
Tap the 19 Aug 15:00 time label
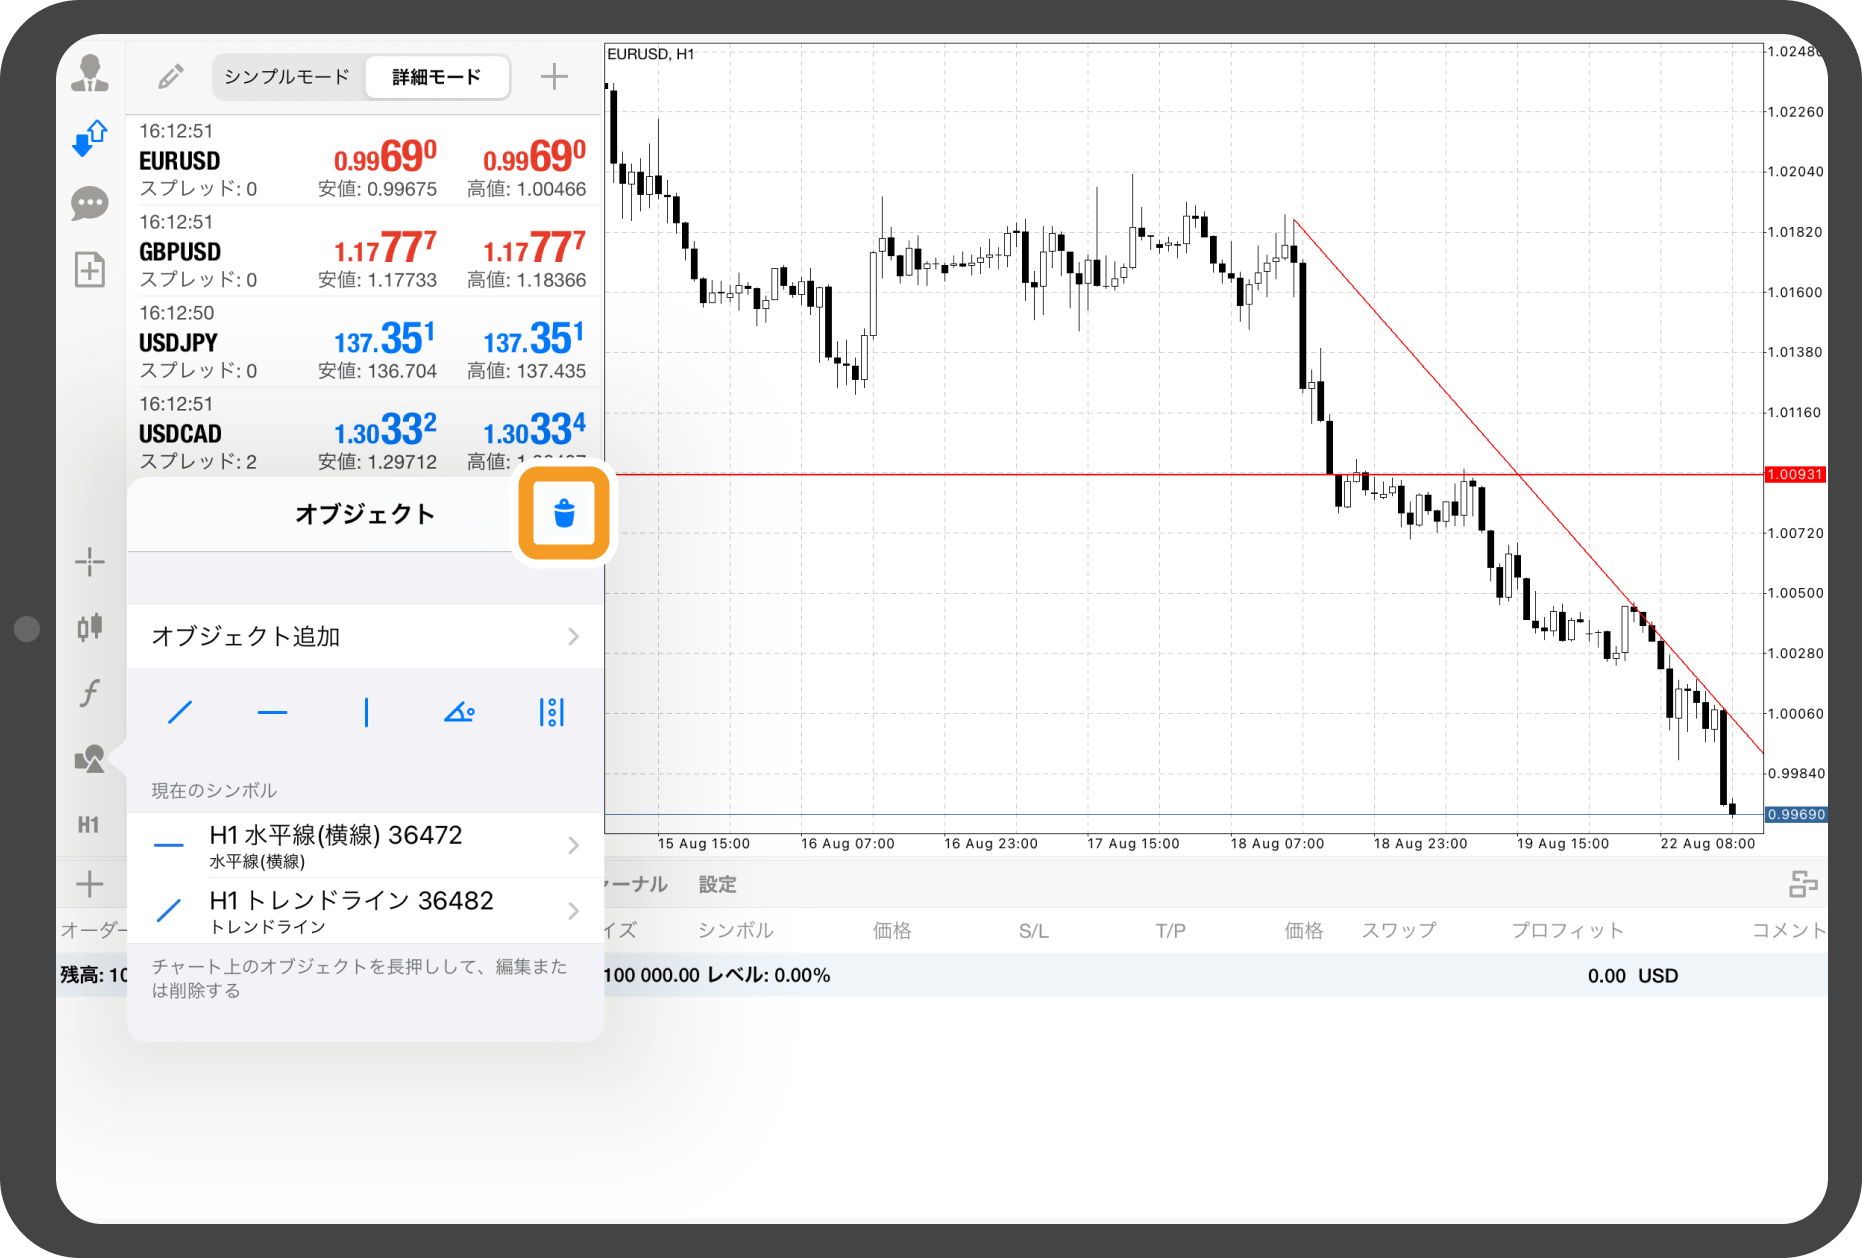[x=1563, y=843]
